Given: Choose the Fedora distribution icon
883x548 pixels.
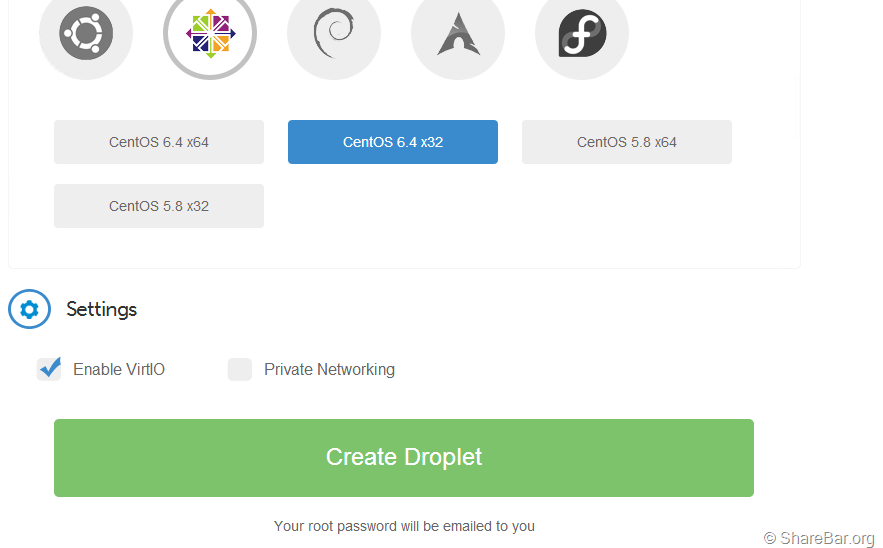Looking at the screenshot, I should coord(582,34).
